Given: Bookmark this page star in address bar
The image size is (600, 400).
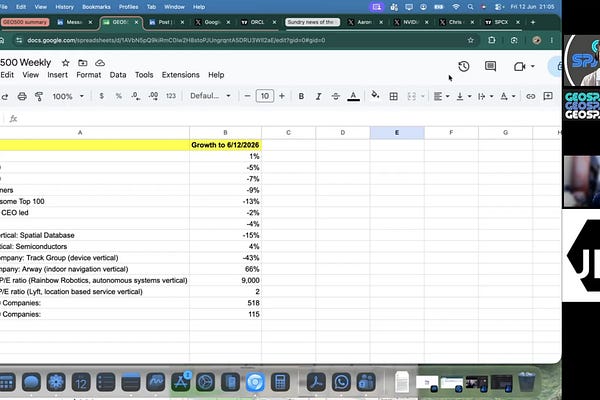Looking at the screenshot, I should 470,40.
